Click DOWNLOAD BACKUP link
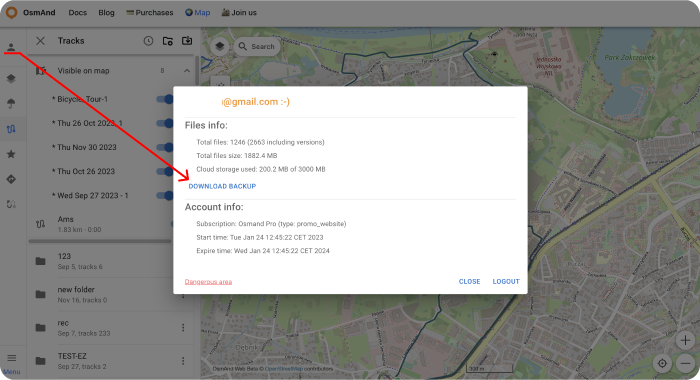The width and height of the screenshot is (700, 380). (222, 186)
